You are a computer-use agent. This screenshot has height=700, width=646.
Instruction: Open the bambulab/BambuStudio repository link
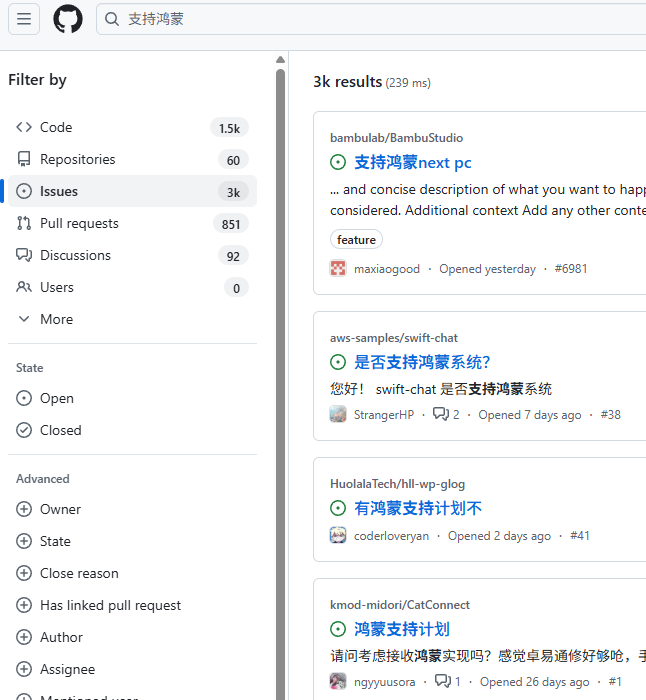396,138
